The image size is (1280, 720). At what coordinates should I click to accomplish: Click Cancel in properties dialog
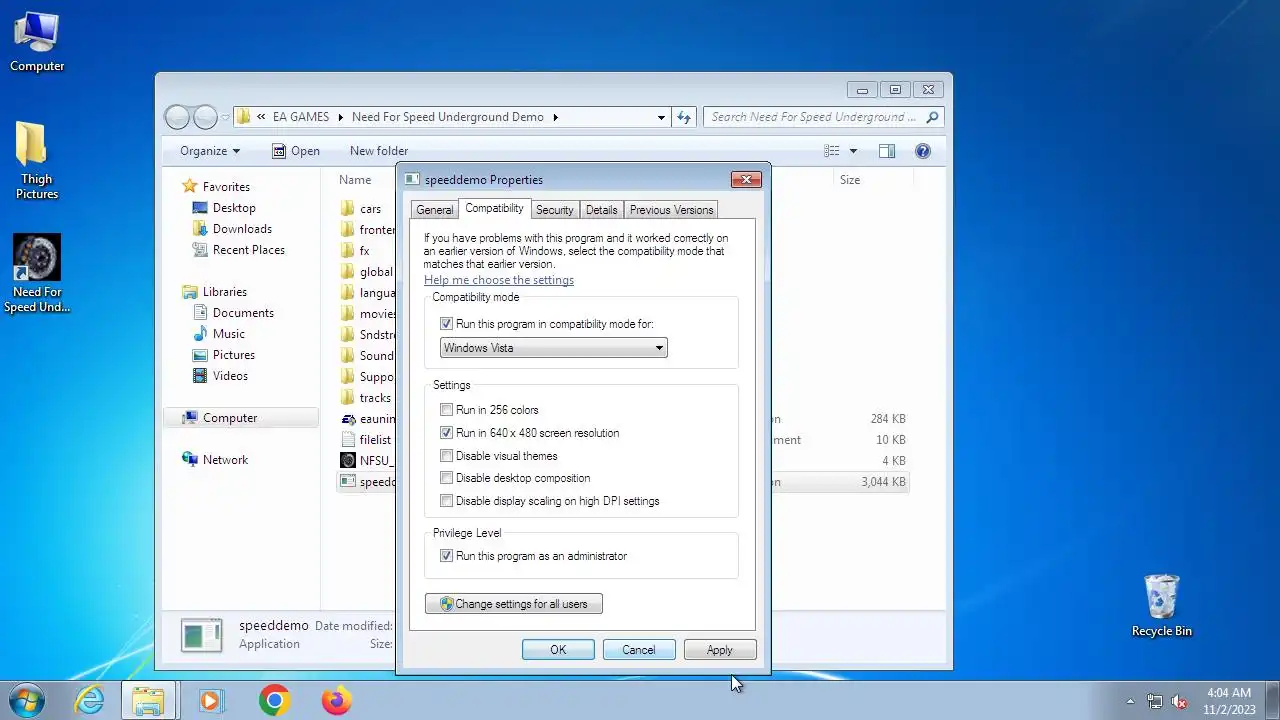(639, 650)
